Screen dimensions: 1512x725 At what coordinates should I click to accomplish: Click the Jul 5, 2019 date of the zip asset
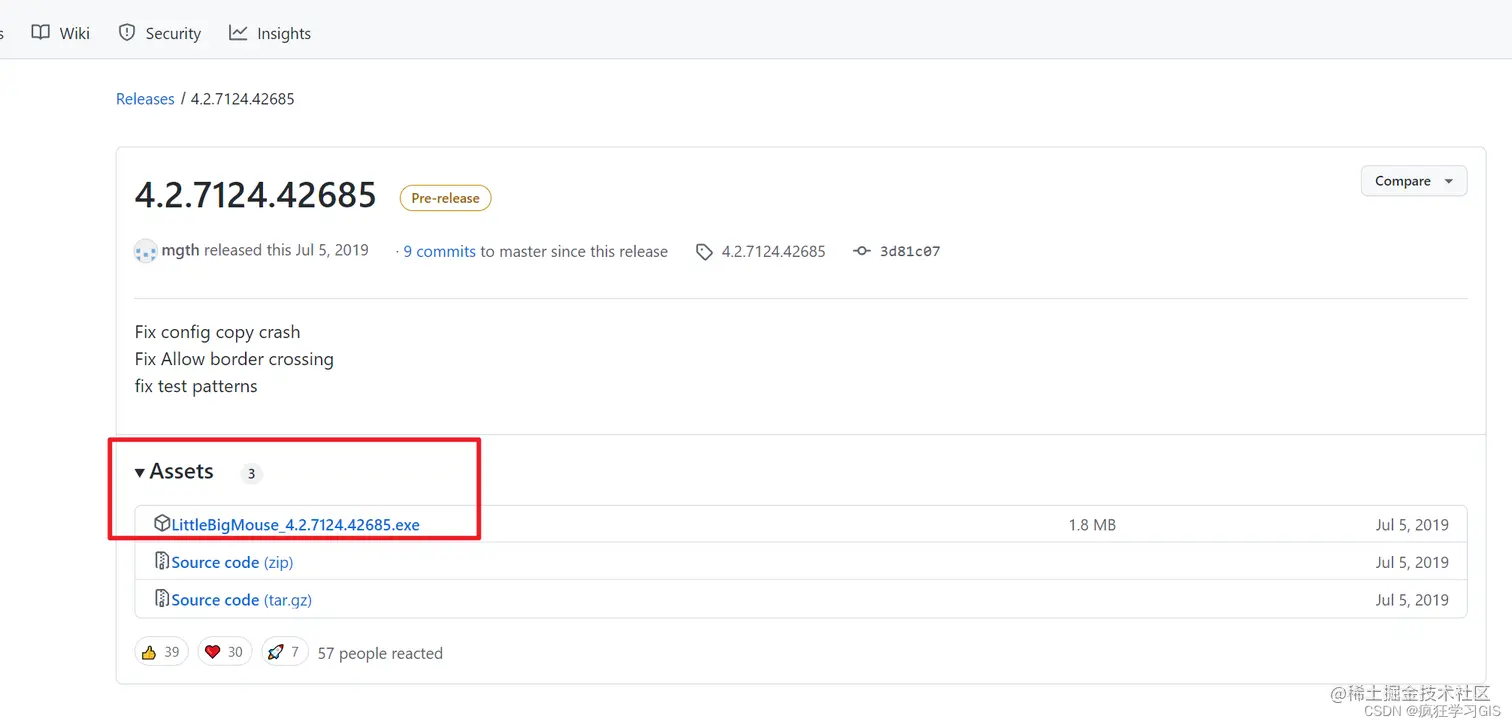pyautogui.click(x=1412, y=563)
